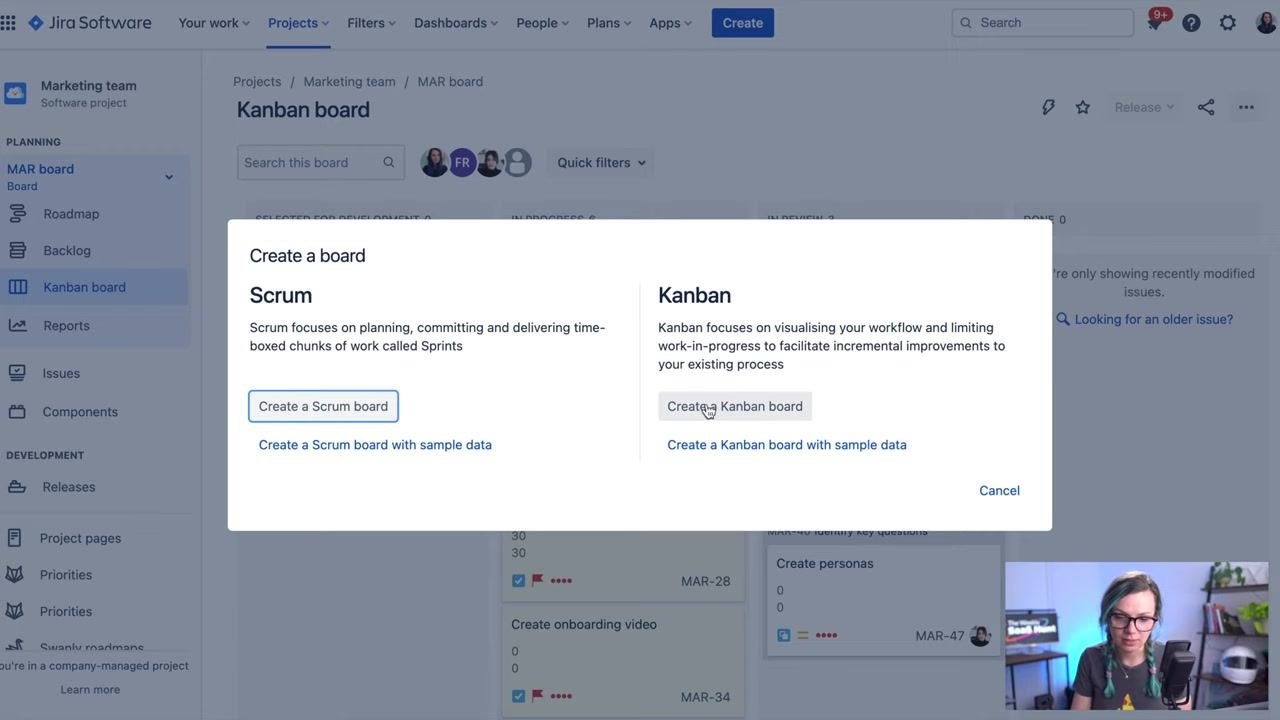Select the FR assignee avatar filter
The height and width of the screenshot is (720, 1280).
tap(462, 162)
